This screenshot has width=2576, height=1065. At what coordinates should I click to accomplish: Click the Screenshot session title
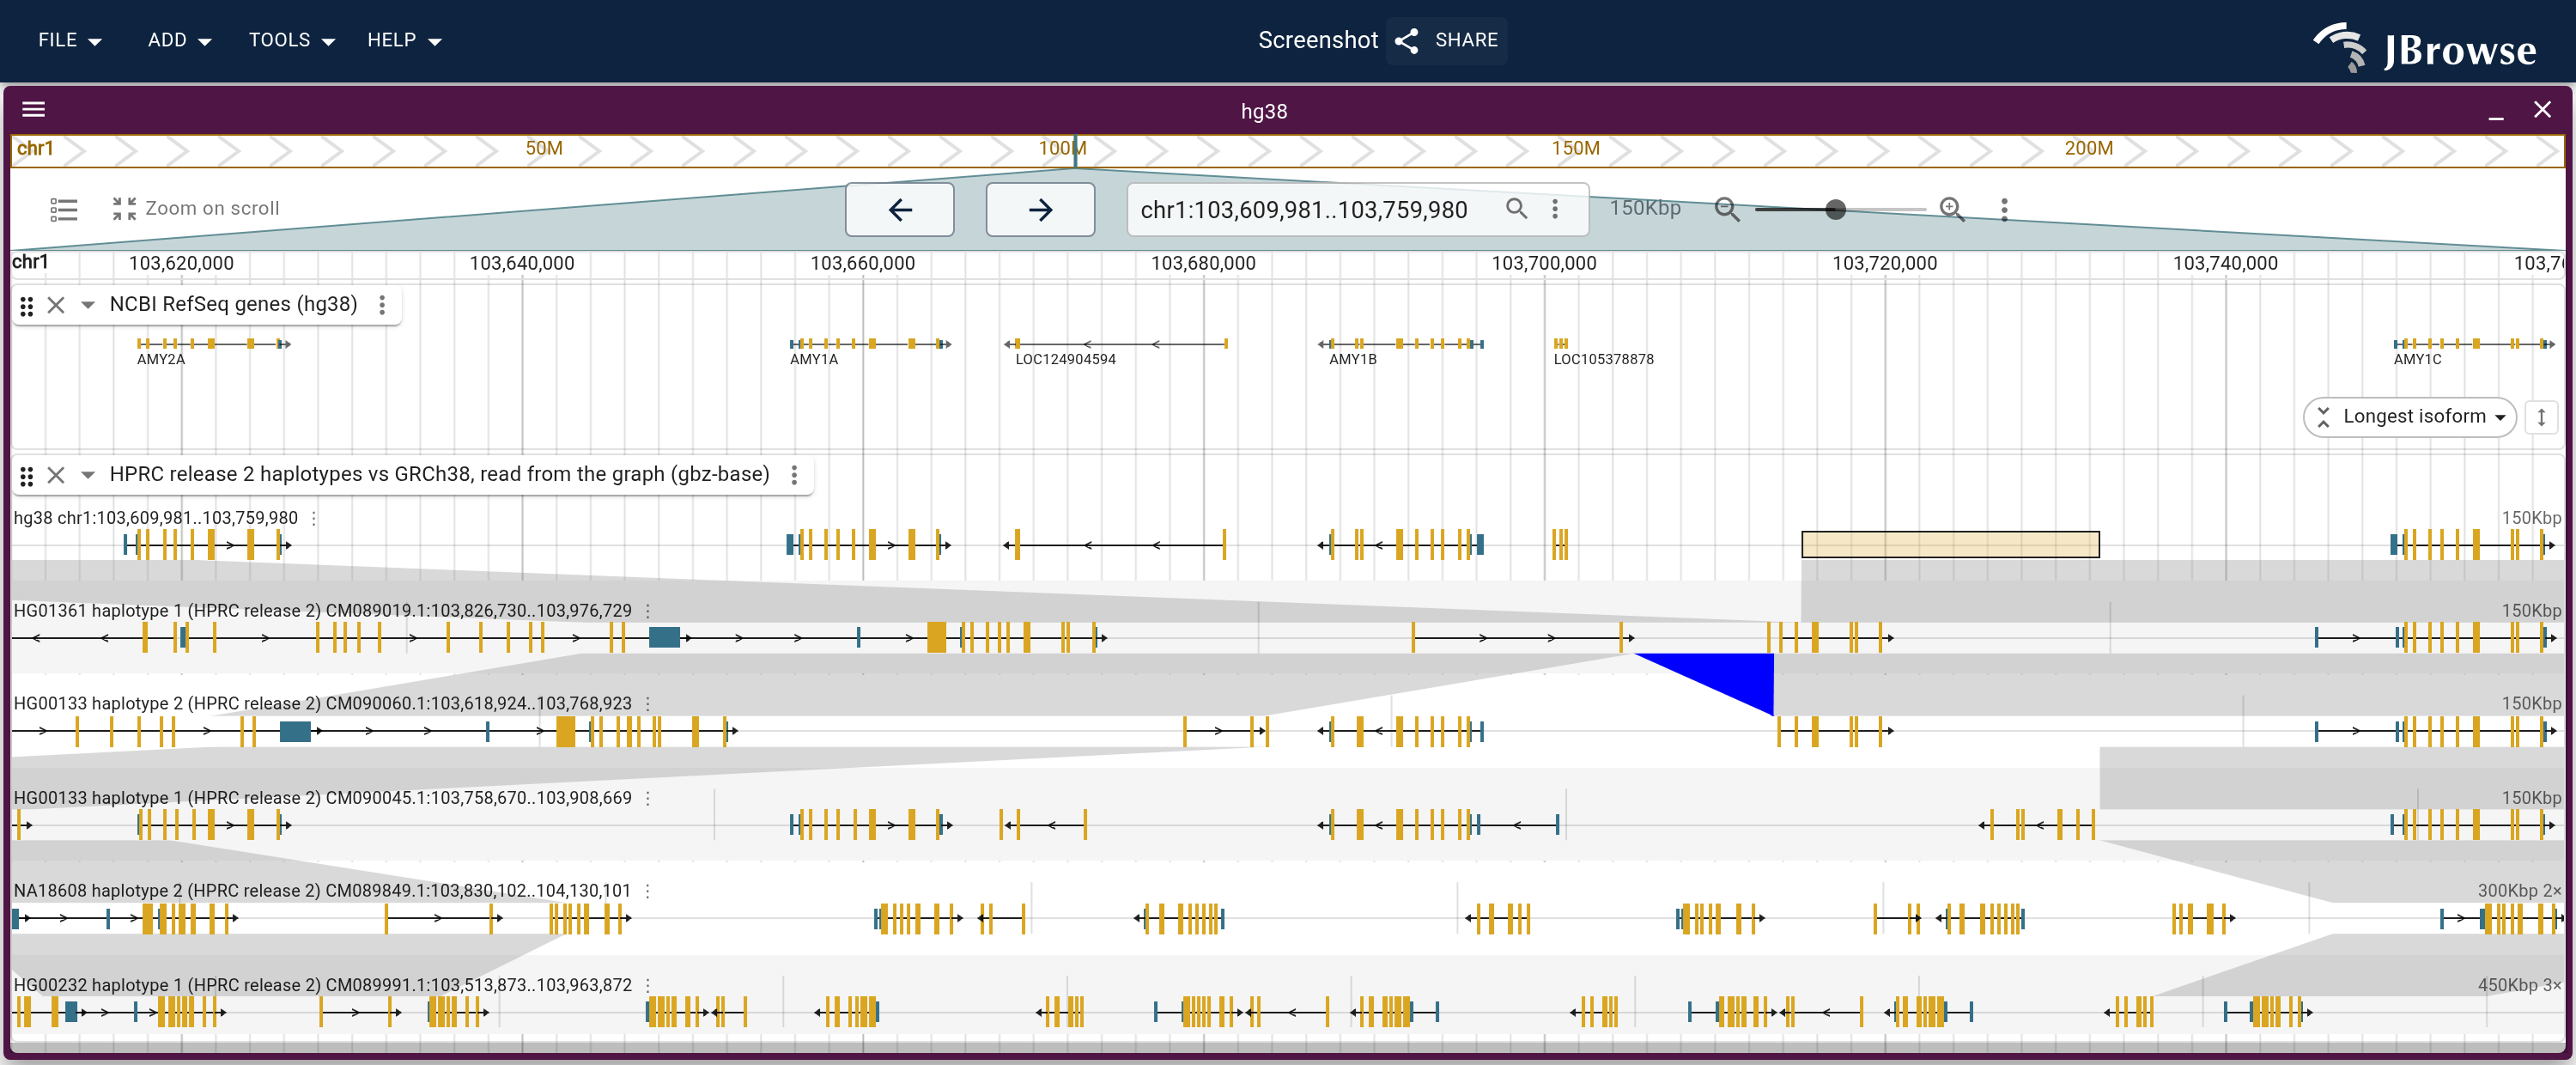click(x=1317, y=40)
